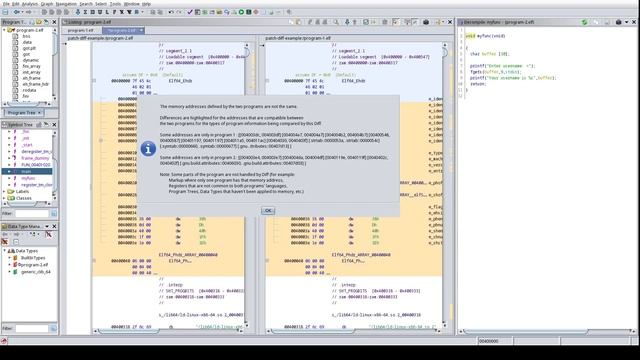Open the bookmark type dropdown arrow in toolbar

pyautogui.click(x=142, y=12)
